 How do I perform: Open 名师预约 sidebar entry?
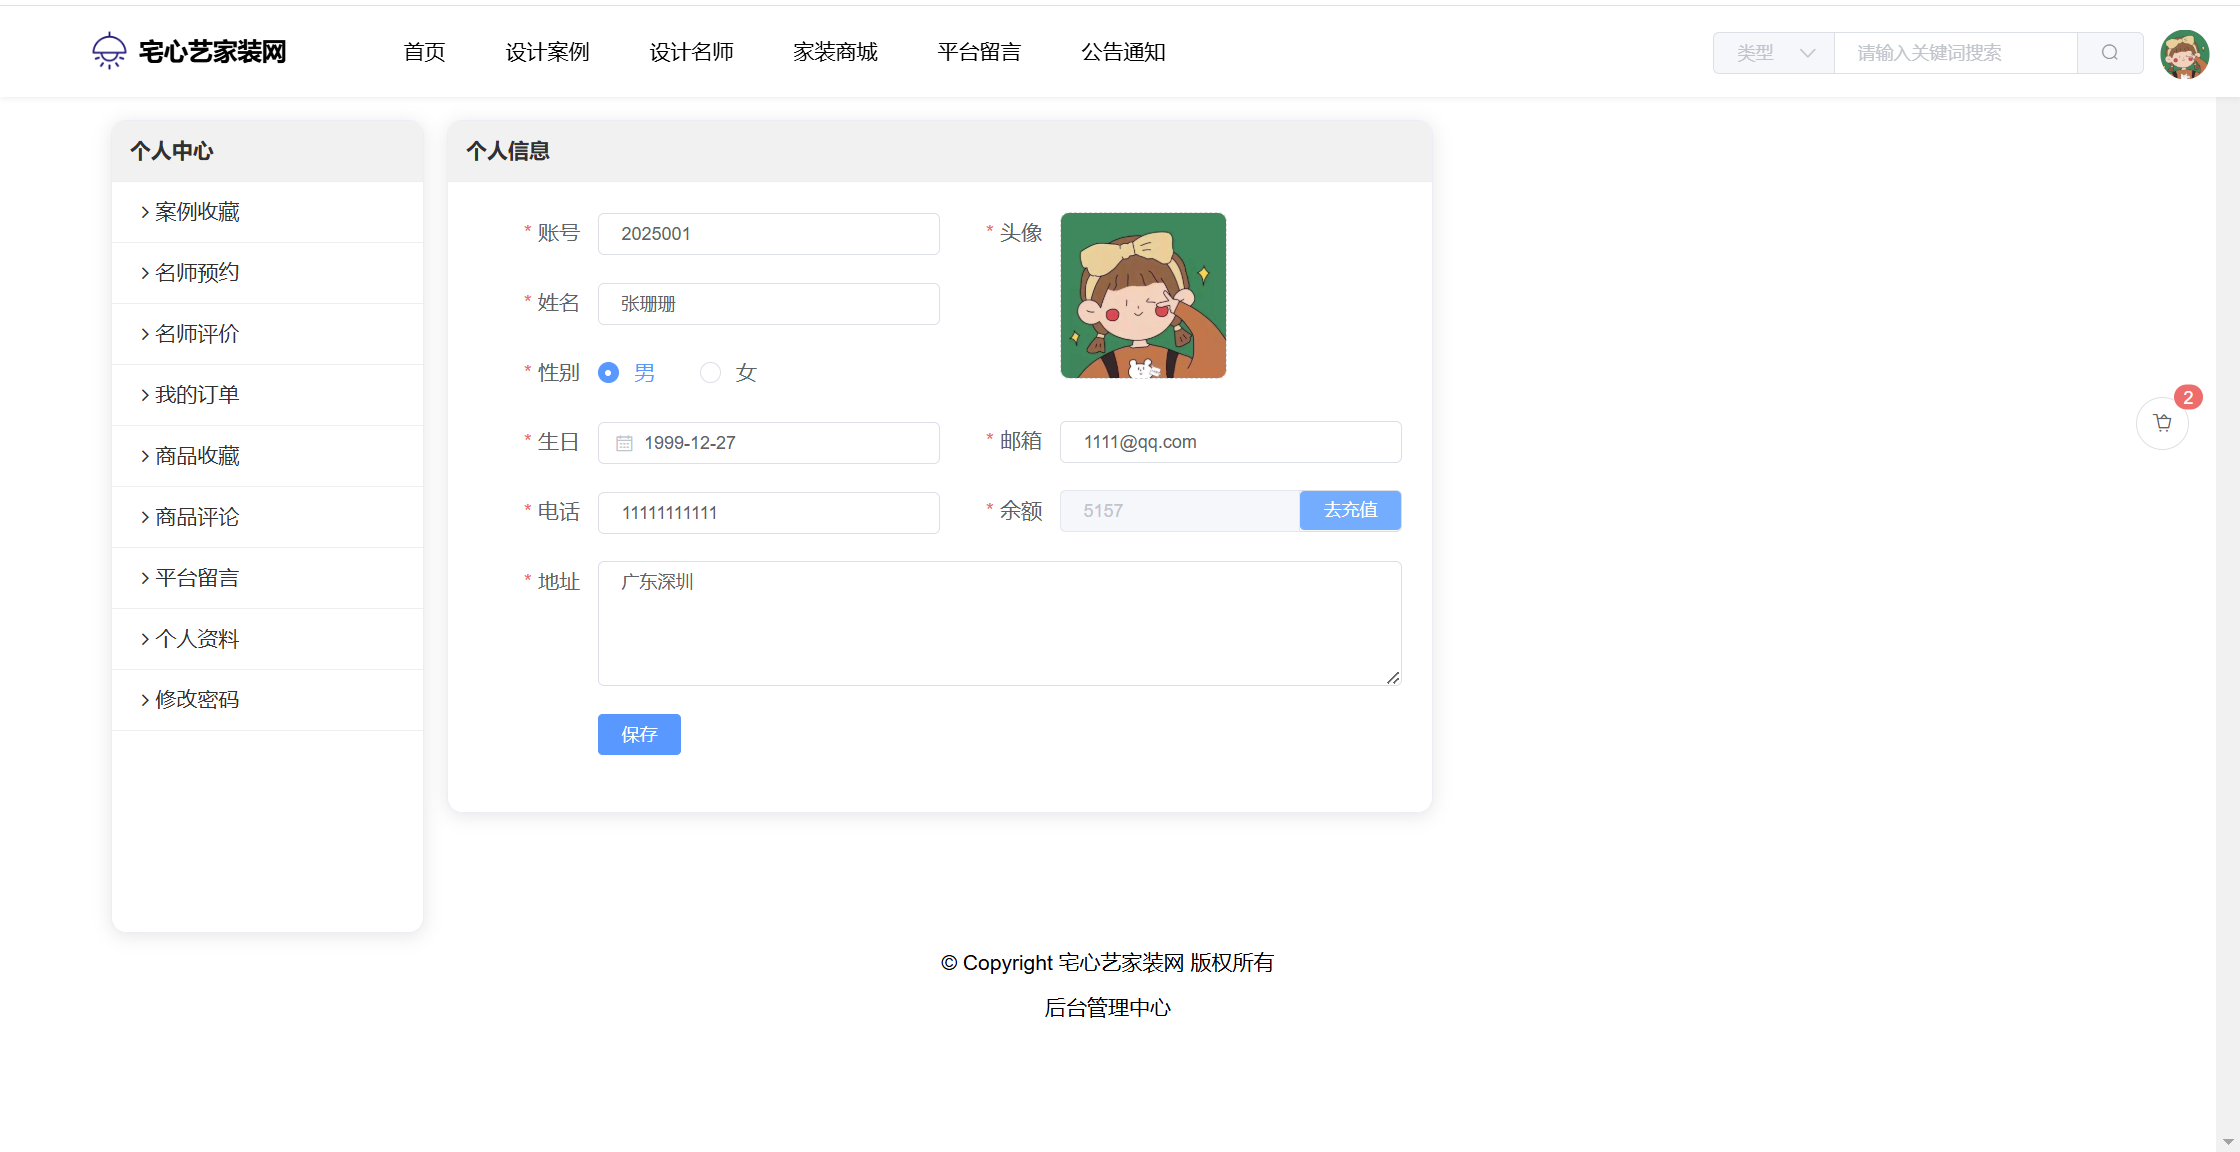click(197, 273)
